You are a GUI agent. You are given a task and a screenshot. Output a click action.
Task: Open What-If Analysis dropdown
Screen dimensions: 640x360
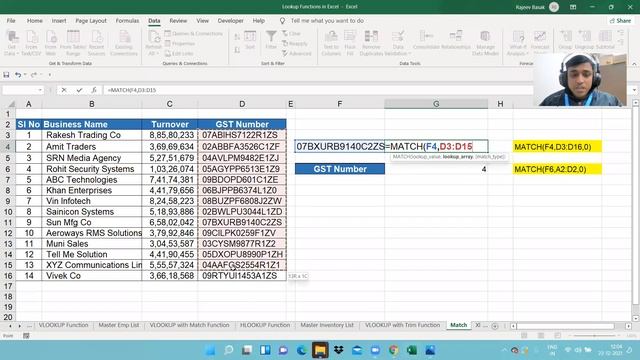click(518, 43)
